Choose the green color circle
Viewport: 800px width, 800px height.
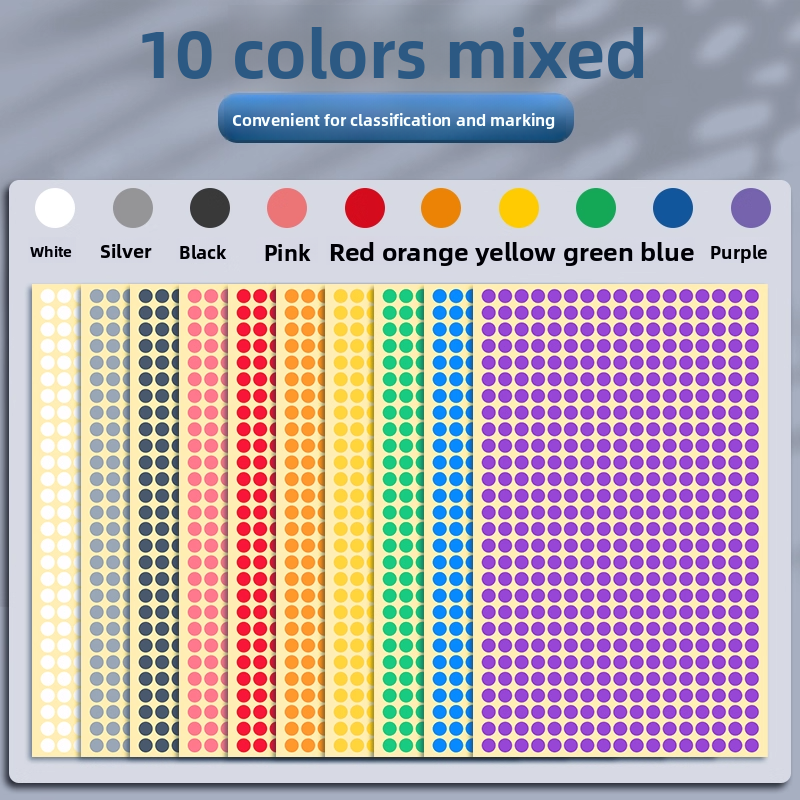click(x=596, y=208)
